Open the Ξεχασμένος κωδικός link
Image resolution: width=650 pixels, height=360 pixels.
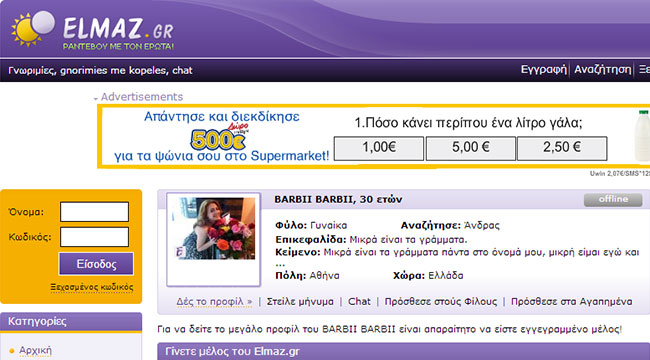point(92,287)
